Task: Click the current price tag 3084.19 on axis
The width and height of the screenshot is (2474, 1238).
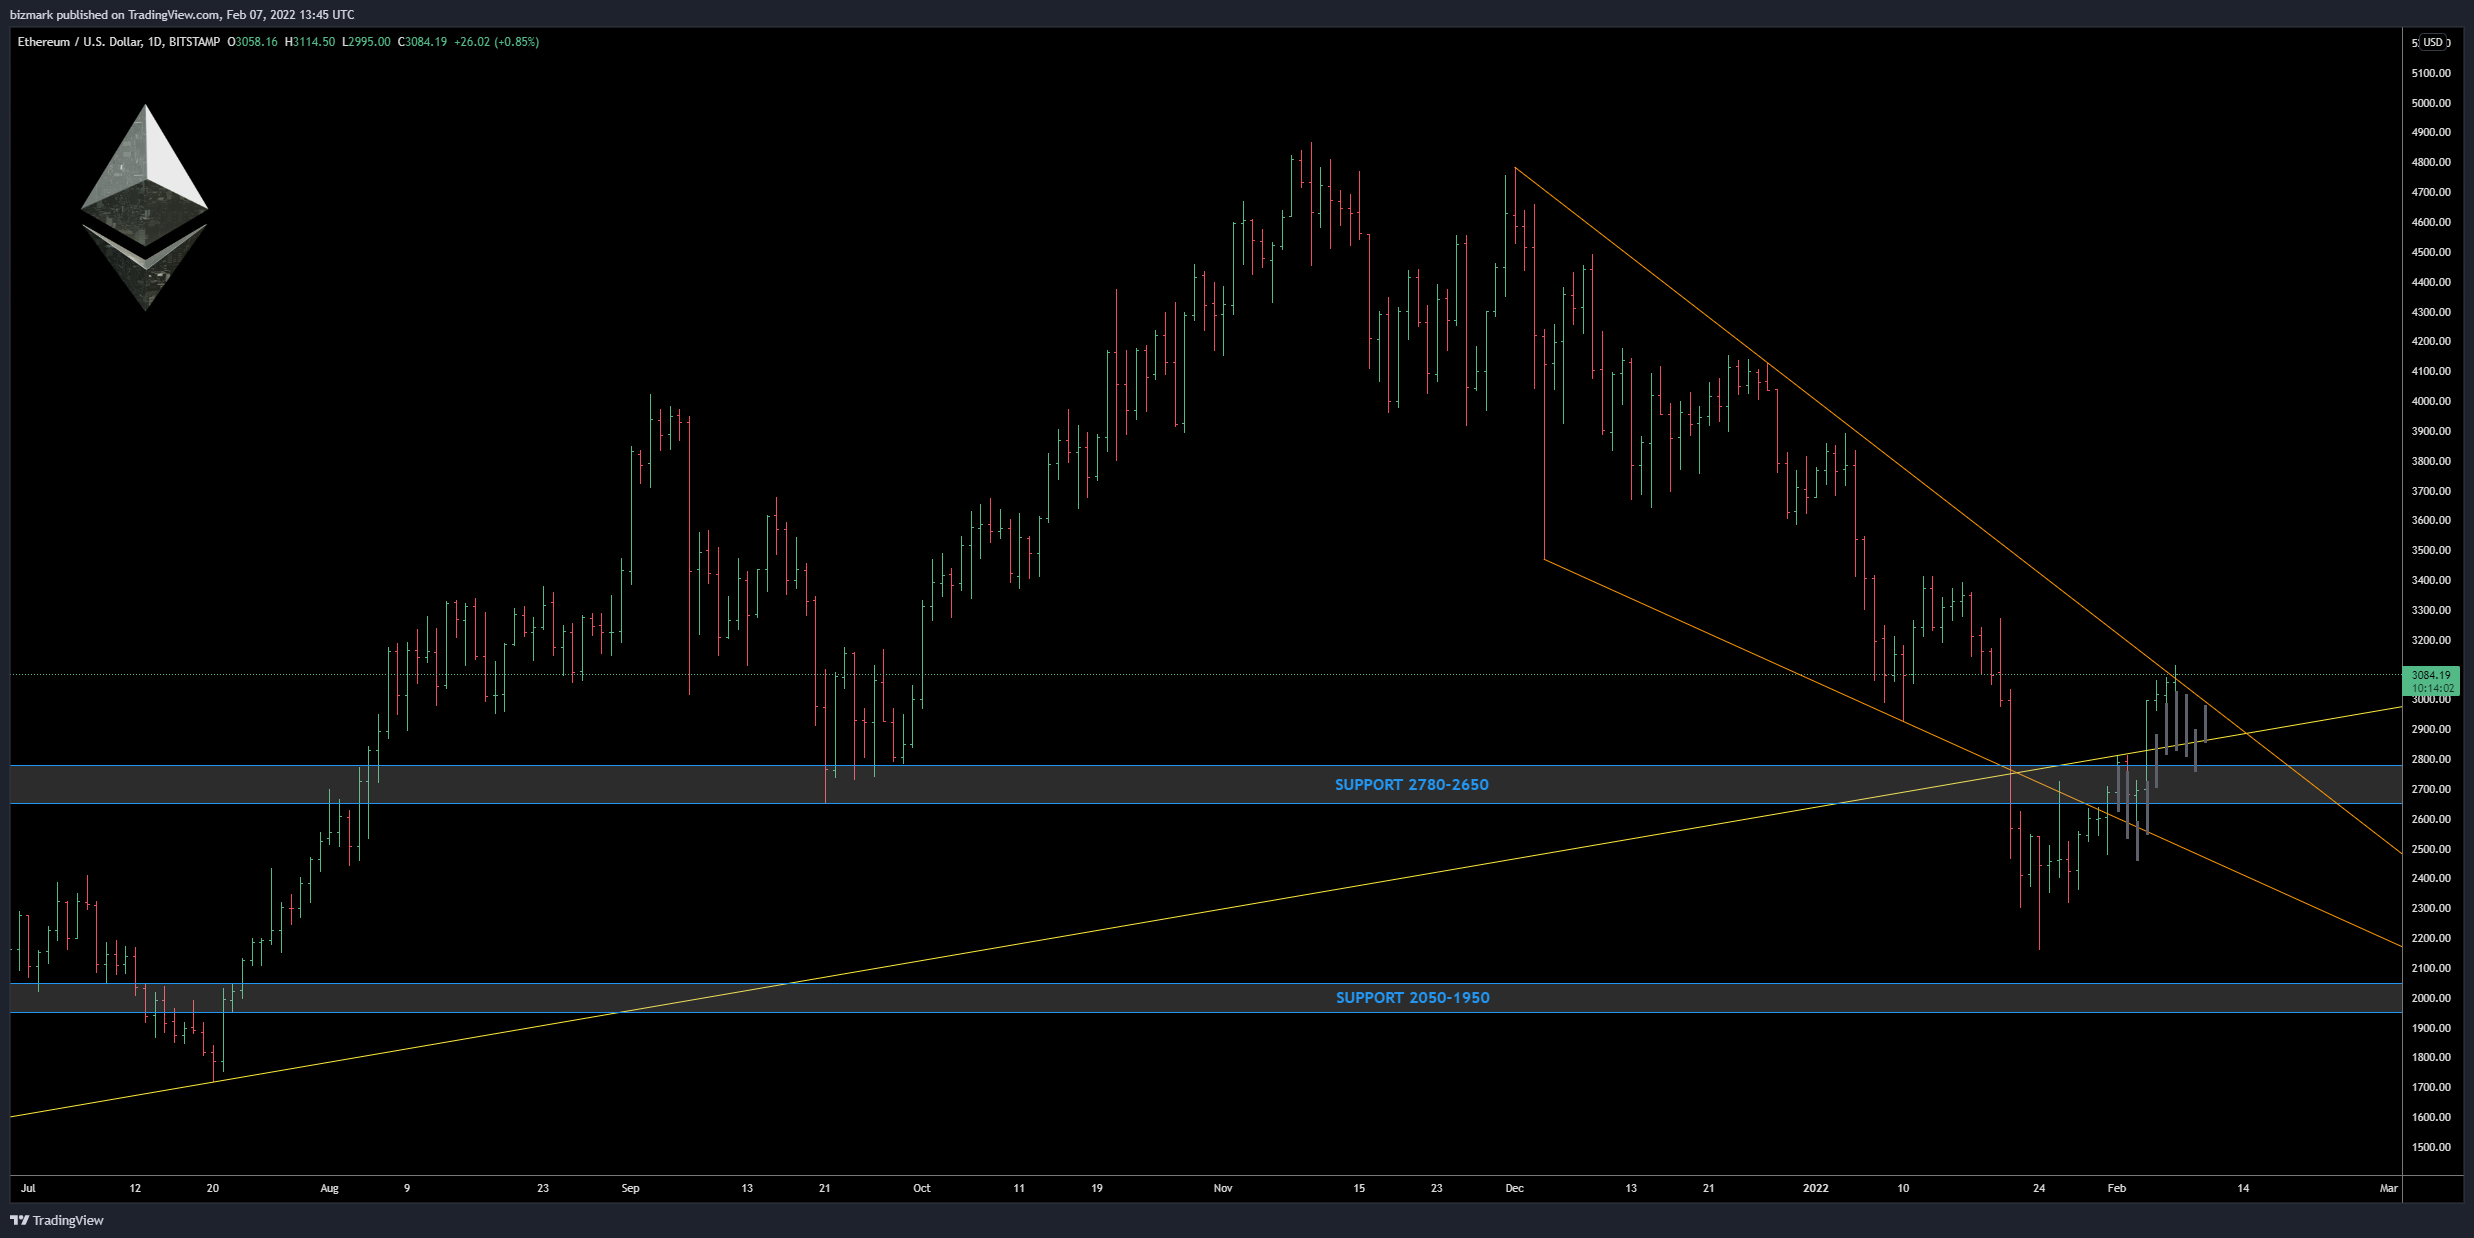Action: (2431, 675)
